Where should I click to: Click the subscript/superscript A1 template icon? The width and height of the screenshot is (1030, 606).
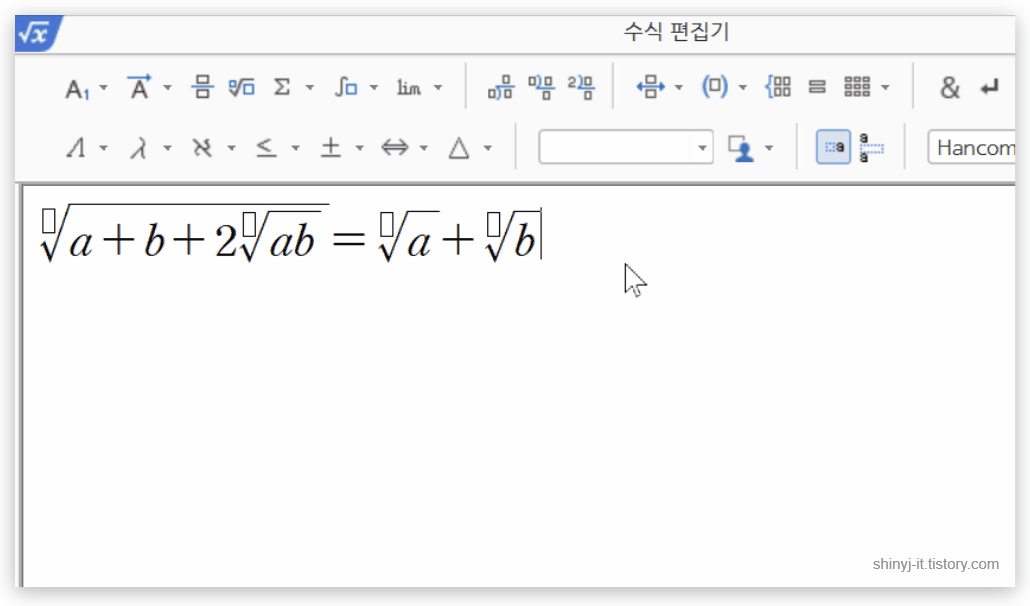click(x=77, y=88)
